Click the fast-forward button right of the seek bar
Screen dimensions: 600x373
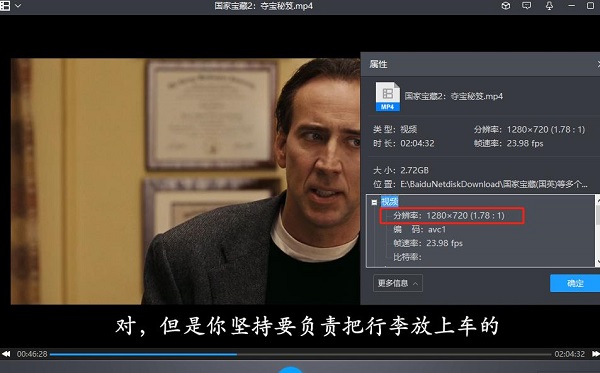[x=595, y=354]
